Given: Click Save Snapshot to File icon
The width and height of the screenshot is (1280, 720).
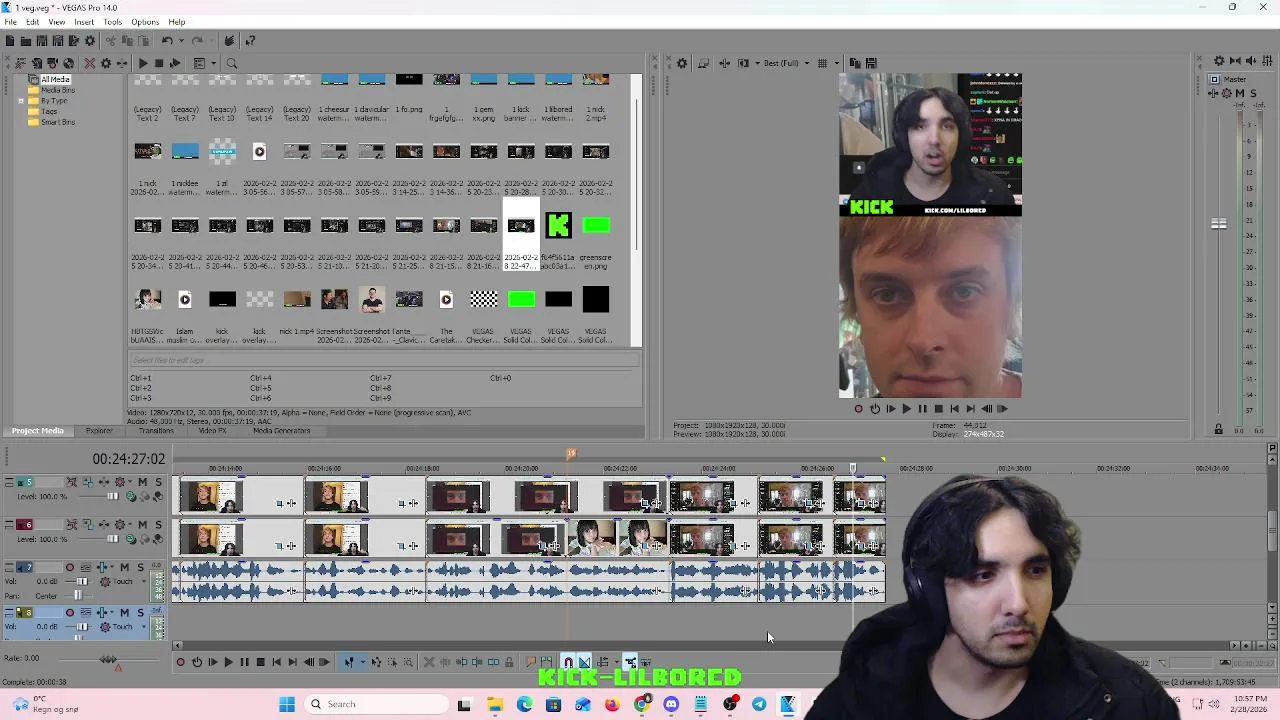Looking at the screenshot, I should point(871,63).
